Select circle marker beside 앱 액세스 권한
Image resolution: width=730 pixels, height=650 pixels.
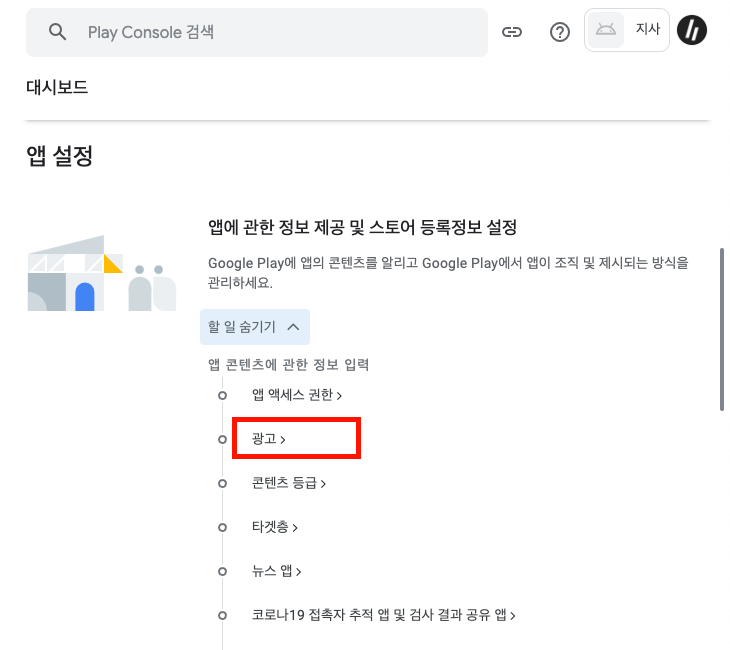coord(223,395)
